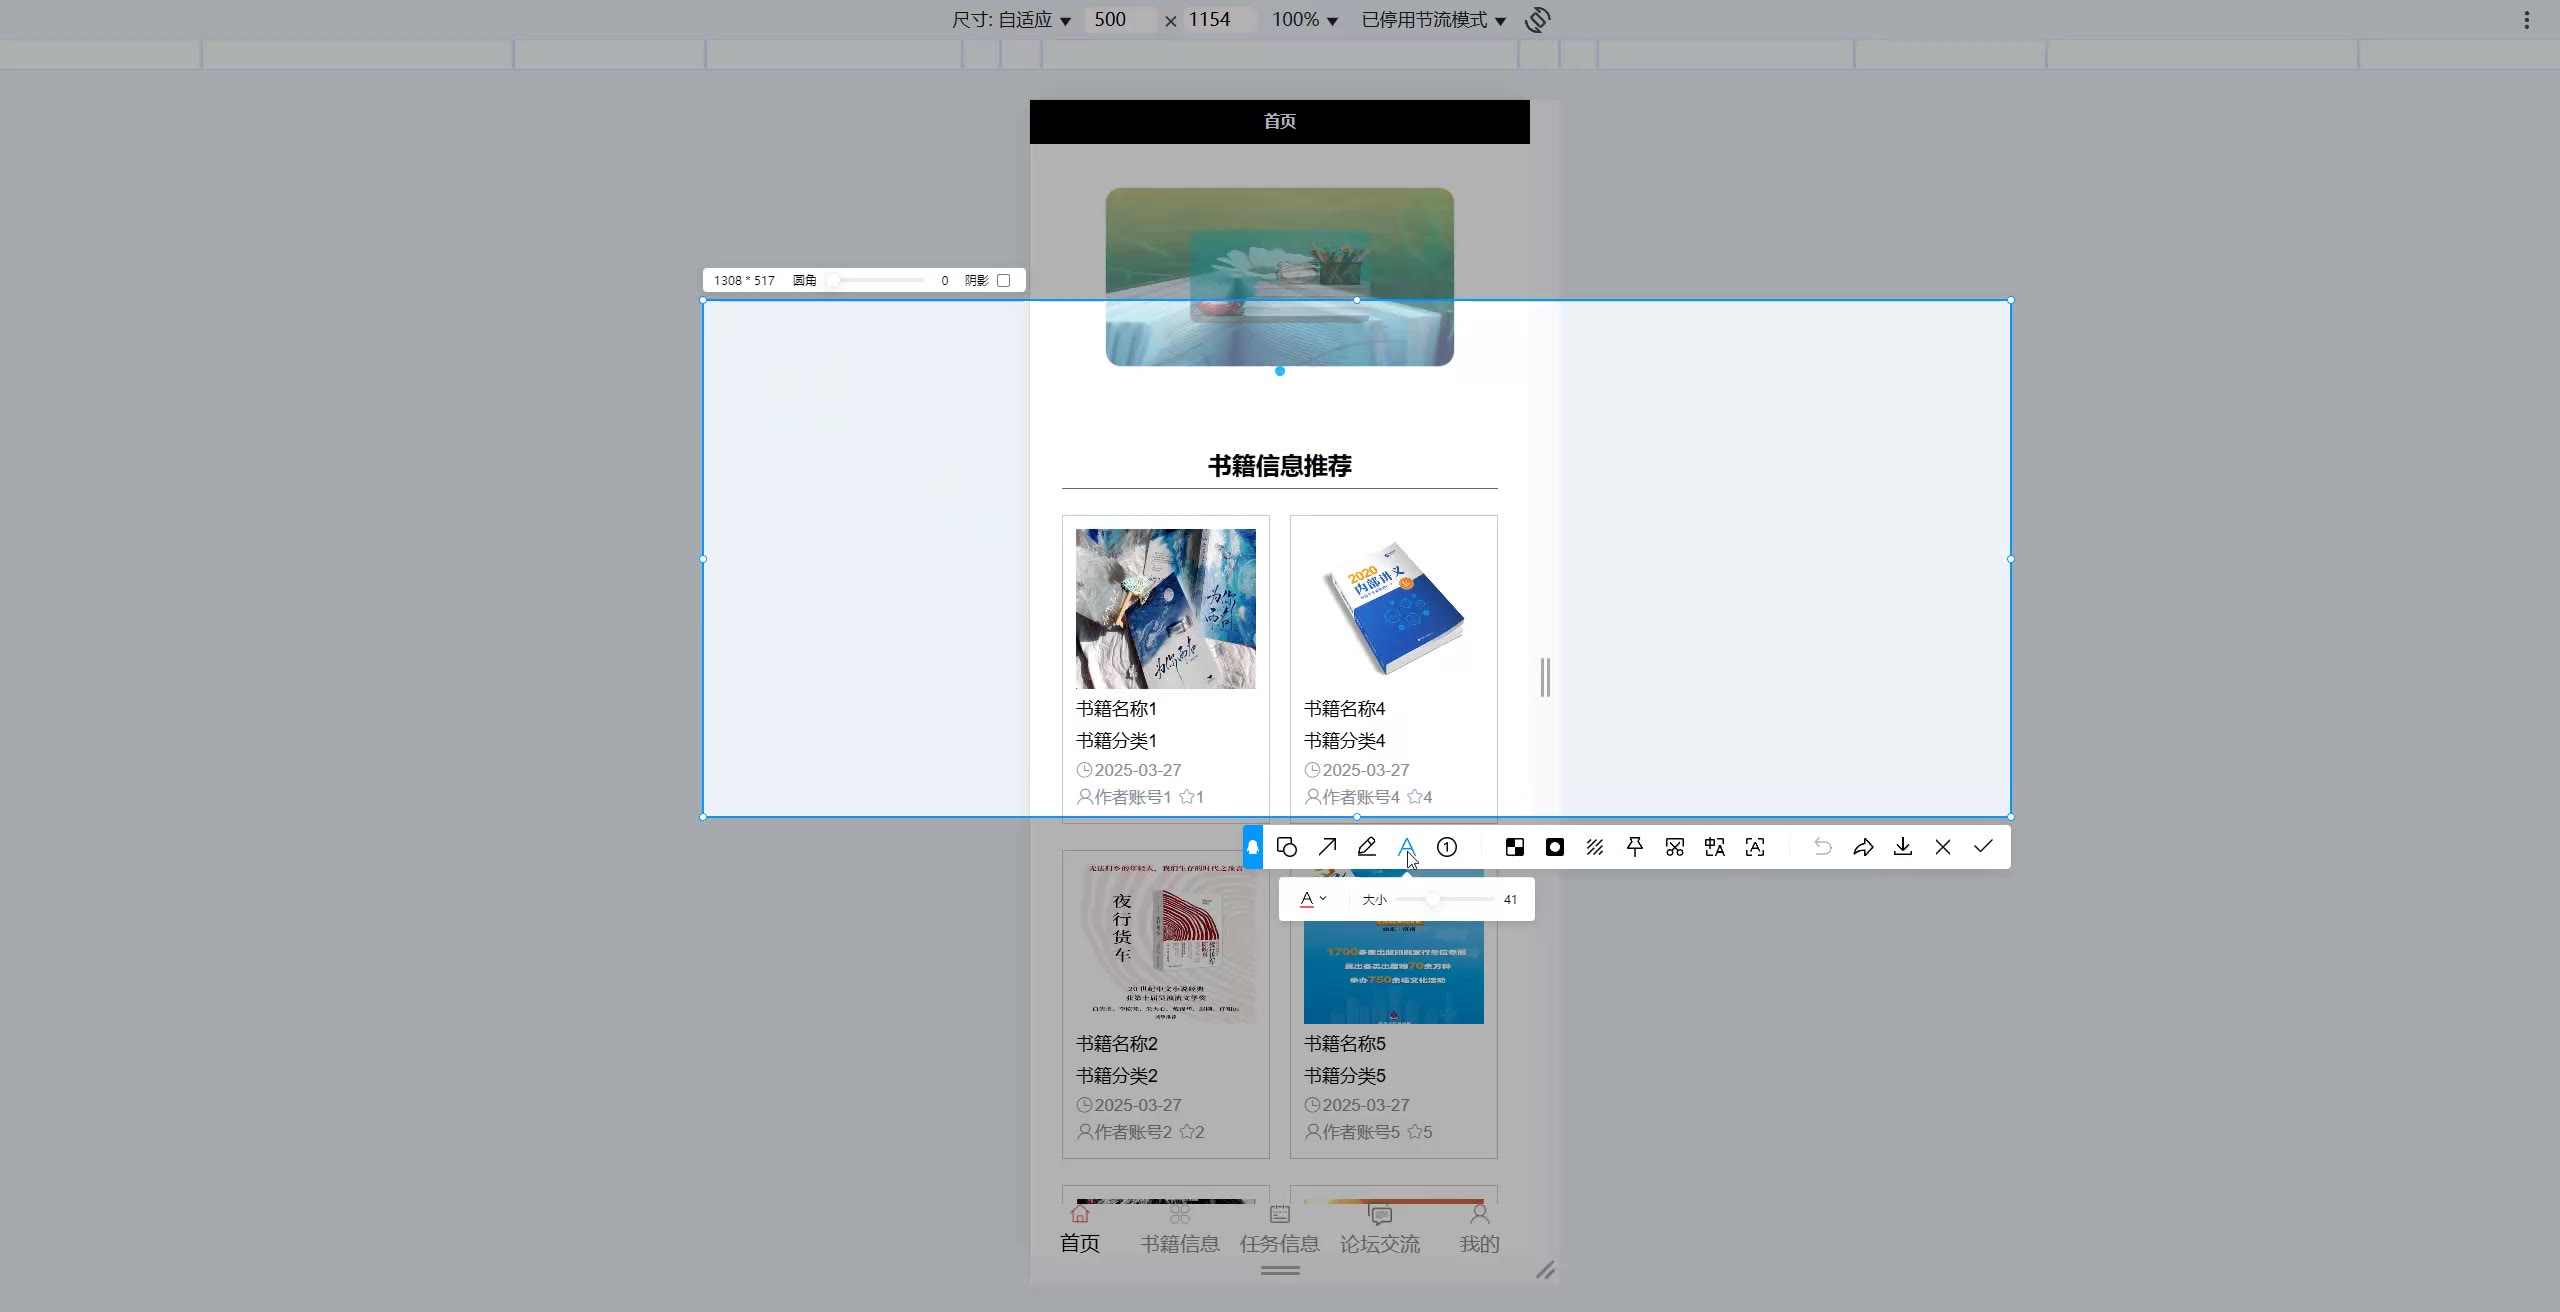The height and width of the screenshot is (1312, 2560).
Task: Click the OCR text recognition icon
Action: [1755, 847]
